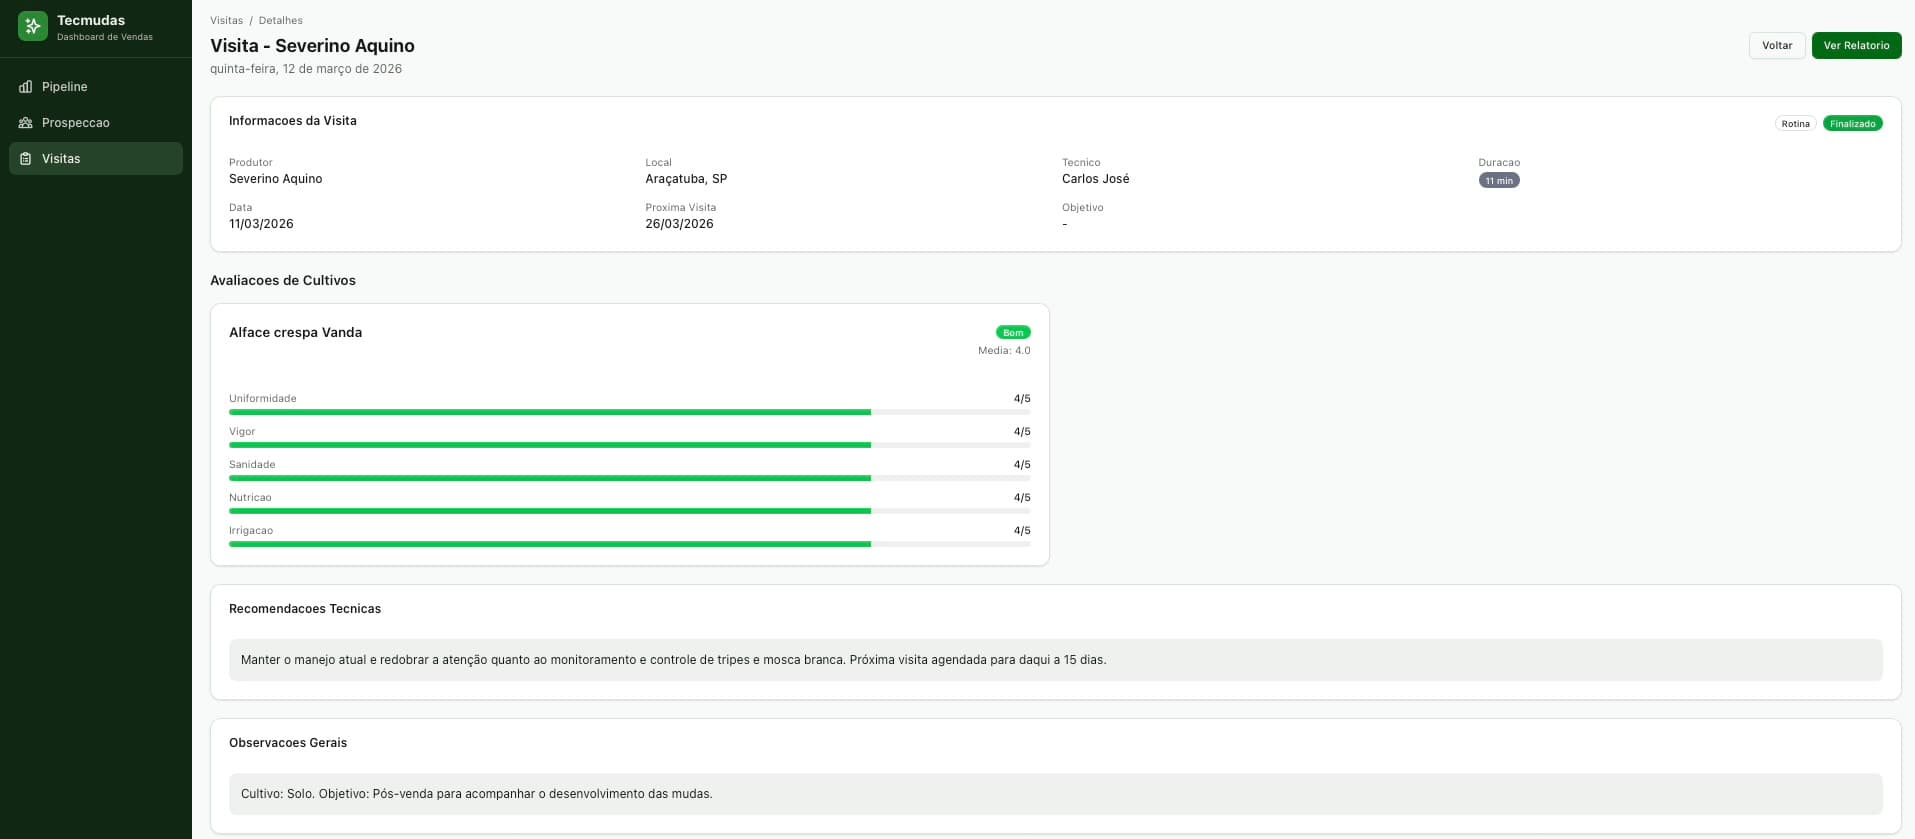The width and height of the screenshot is (1915, 839).
Task: Click the Alface crespa Vanda card title
Action: tap(296, 333)
